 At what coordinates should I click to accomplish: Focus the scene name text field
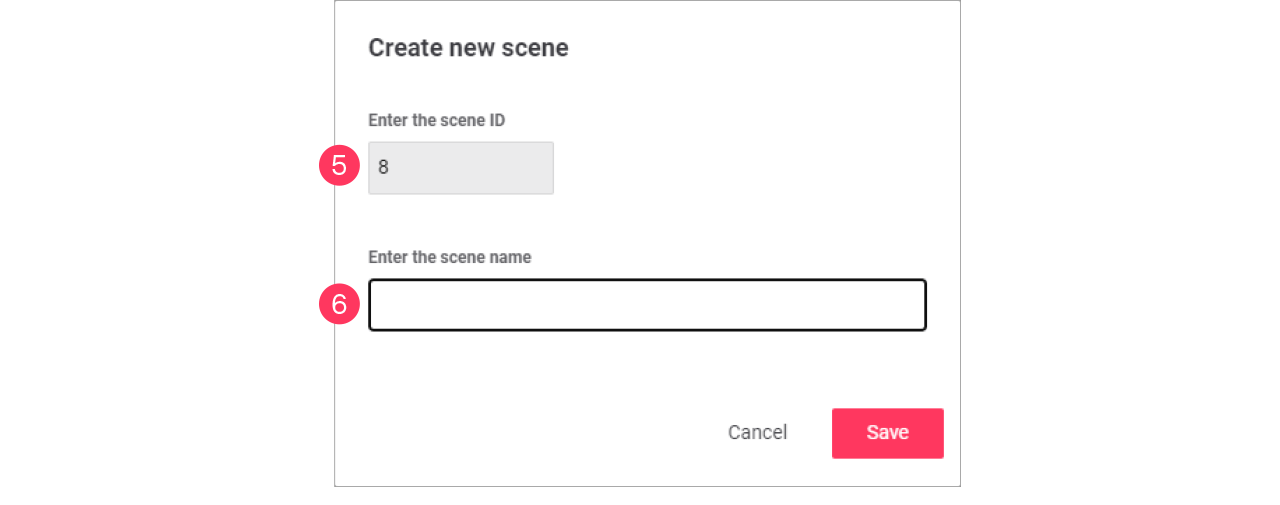click(647, 305)
